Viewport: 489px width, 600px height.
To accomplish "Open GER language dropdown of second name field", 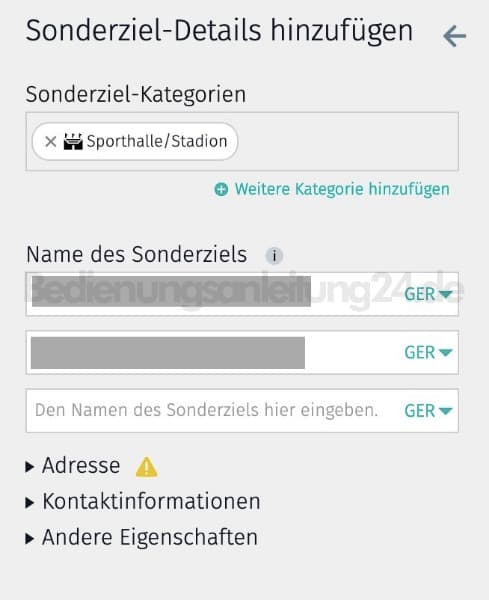I will tap(428, 352).
